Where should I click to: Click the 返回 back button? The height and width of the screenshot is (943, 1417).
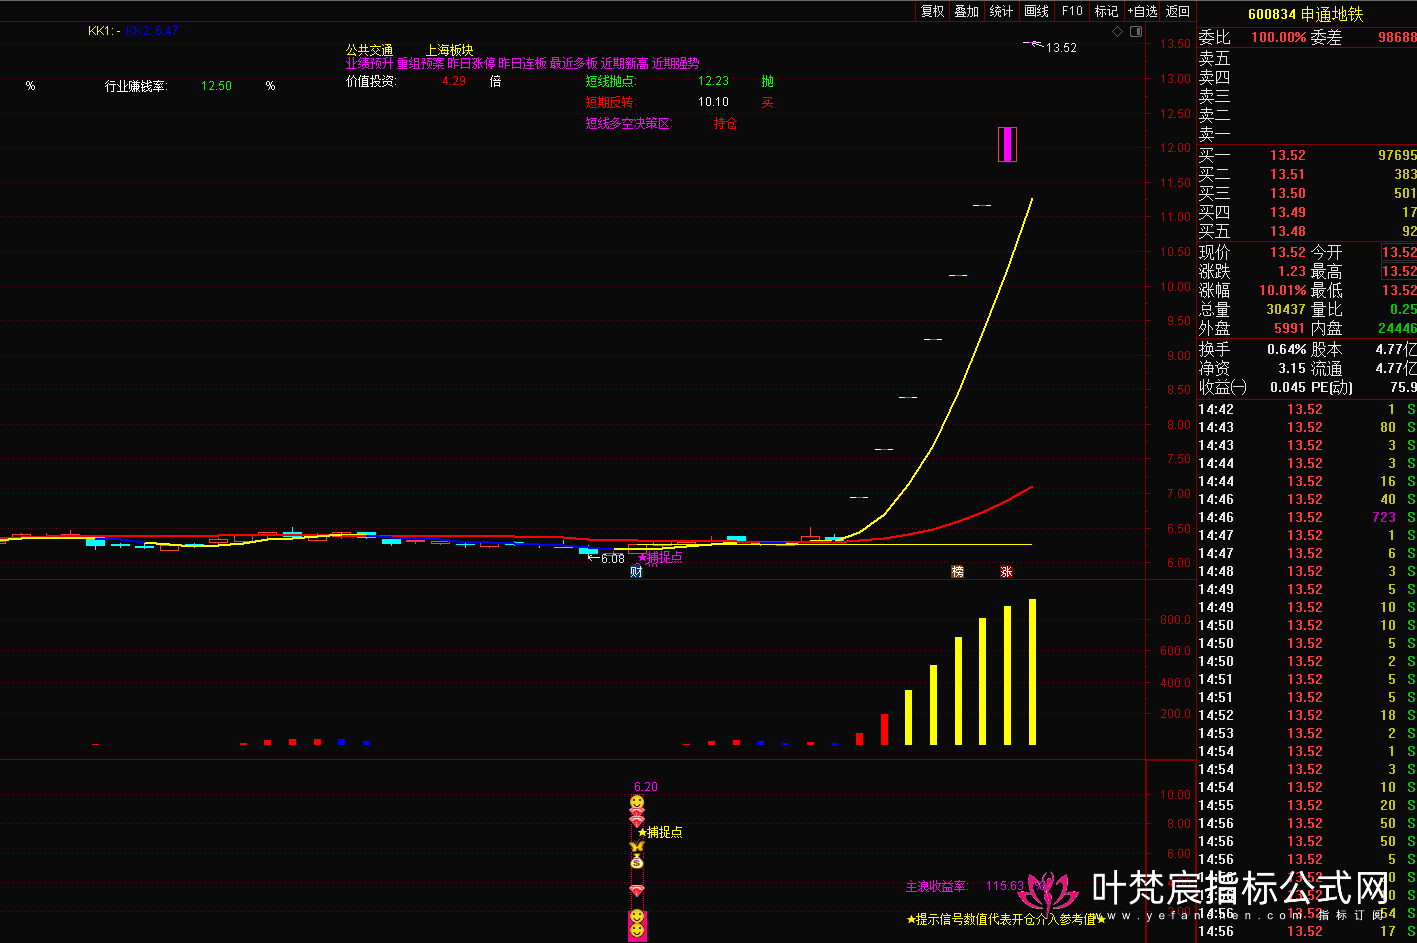pyautogui.click(x=1178, y=11)
